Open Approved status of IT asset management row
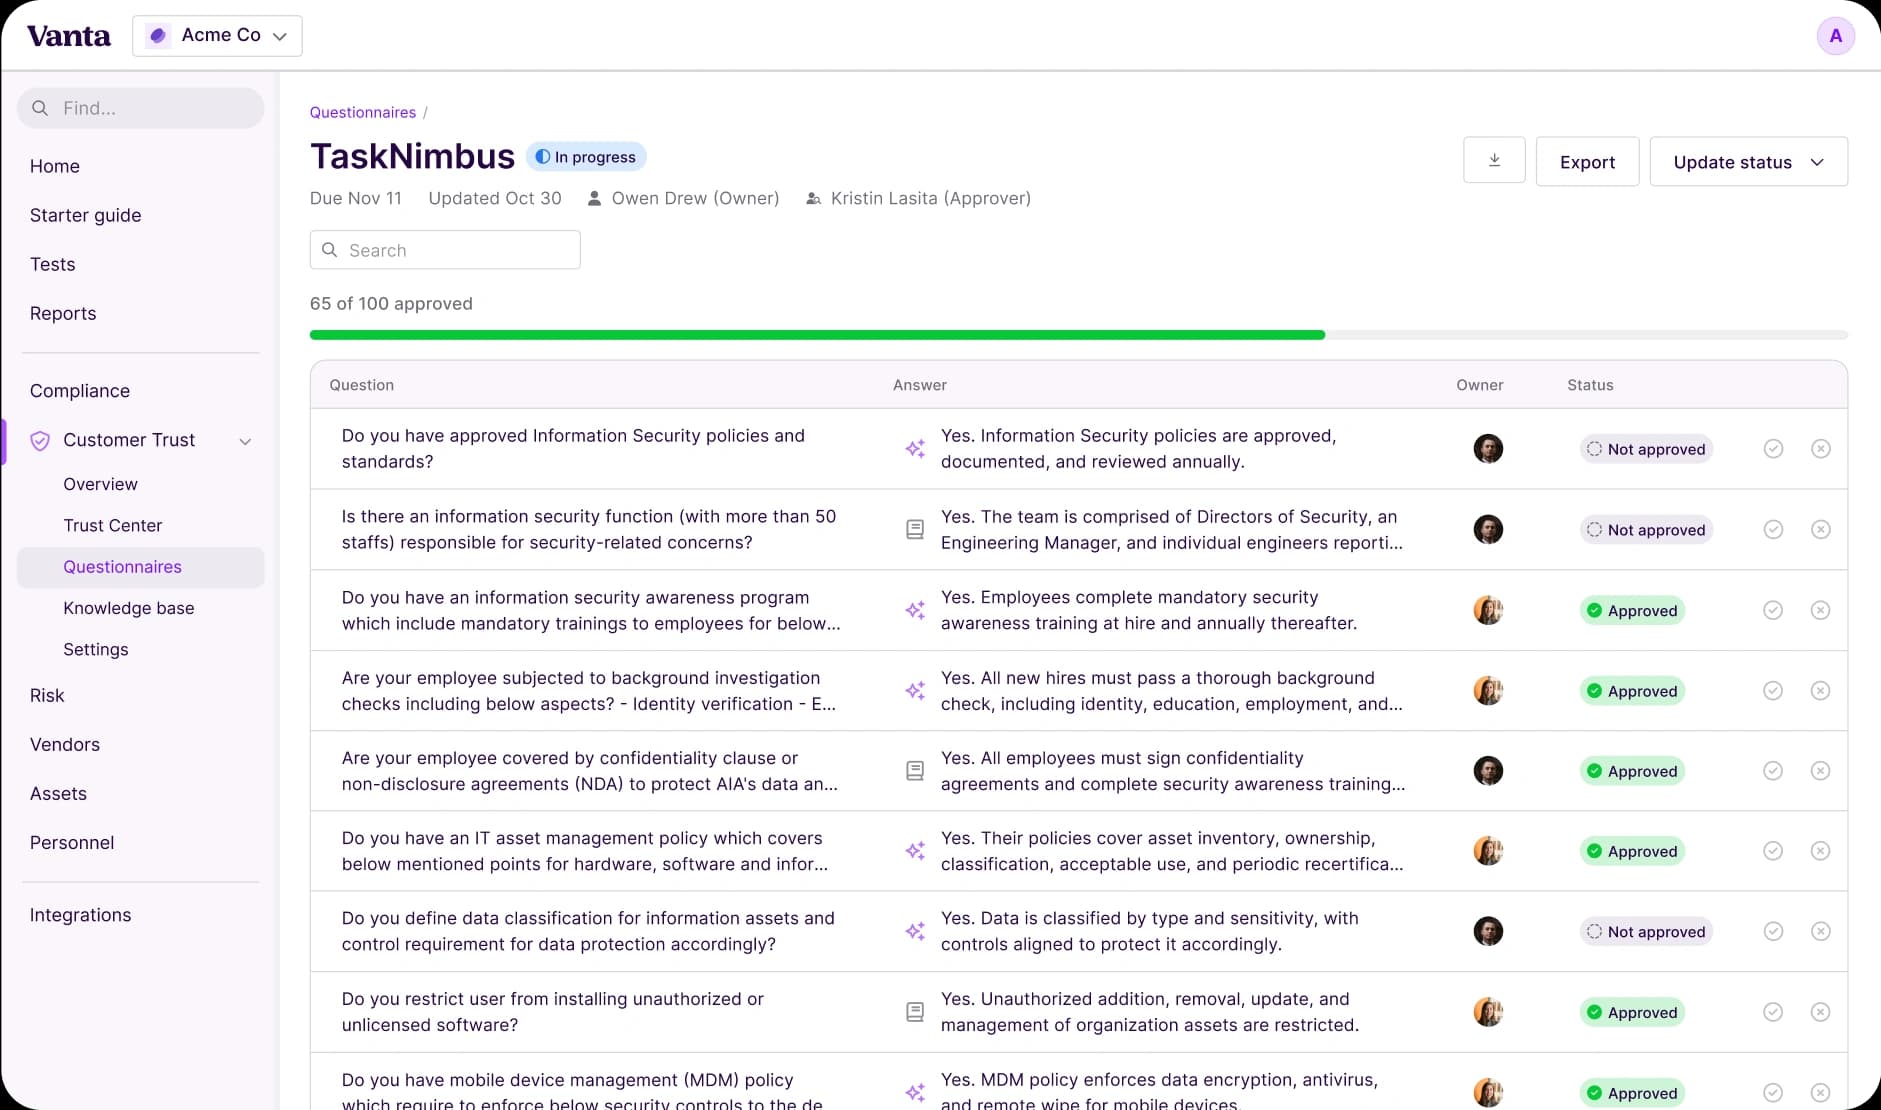 pos(1632,851)
